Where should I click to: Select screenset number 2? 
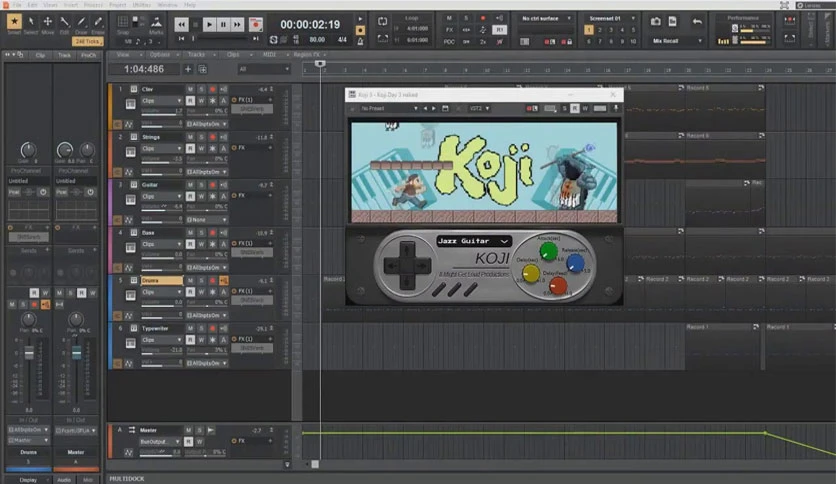(600, 30)
